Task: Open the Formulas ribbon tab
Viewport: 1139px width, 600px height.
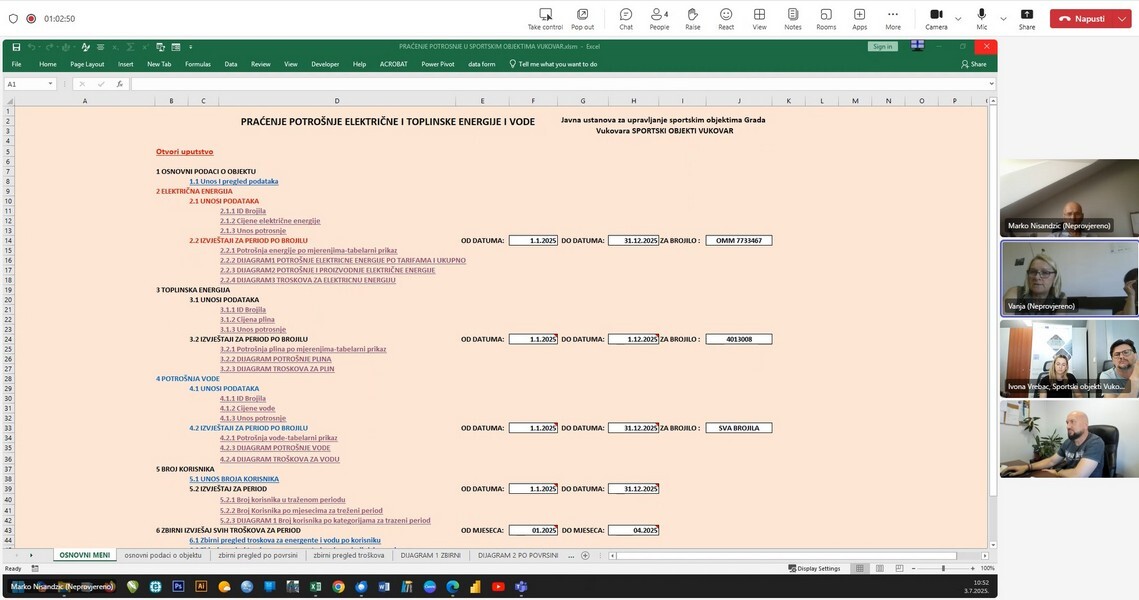Action: (x=198, y=64)
